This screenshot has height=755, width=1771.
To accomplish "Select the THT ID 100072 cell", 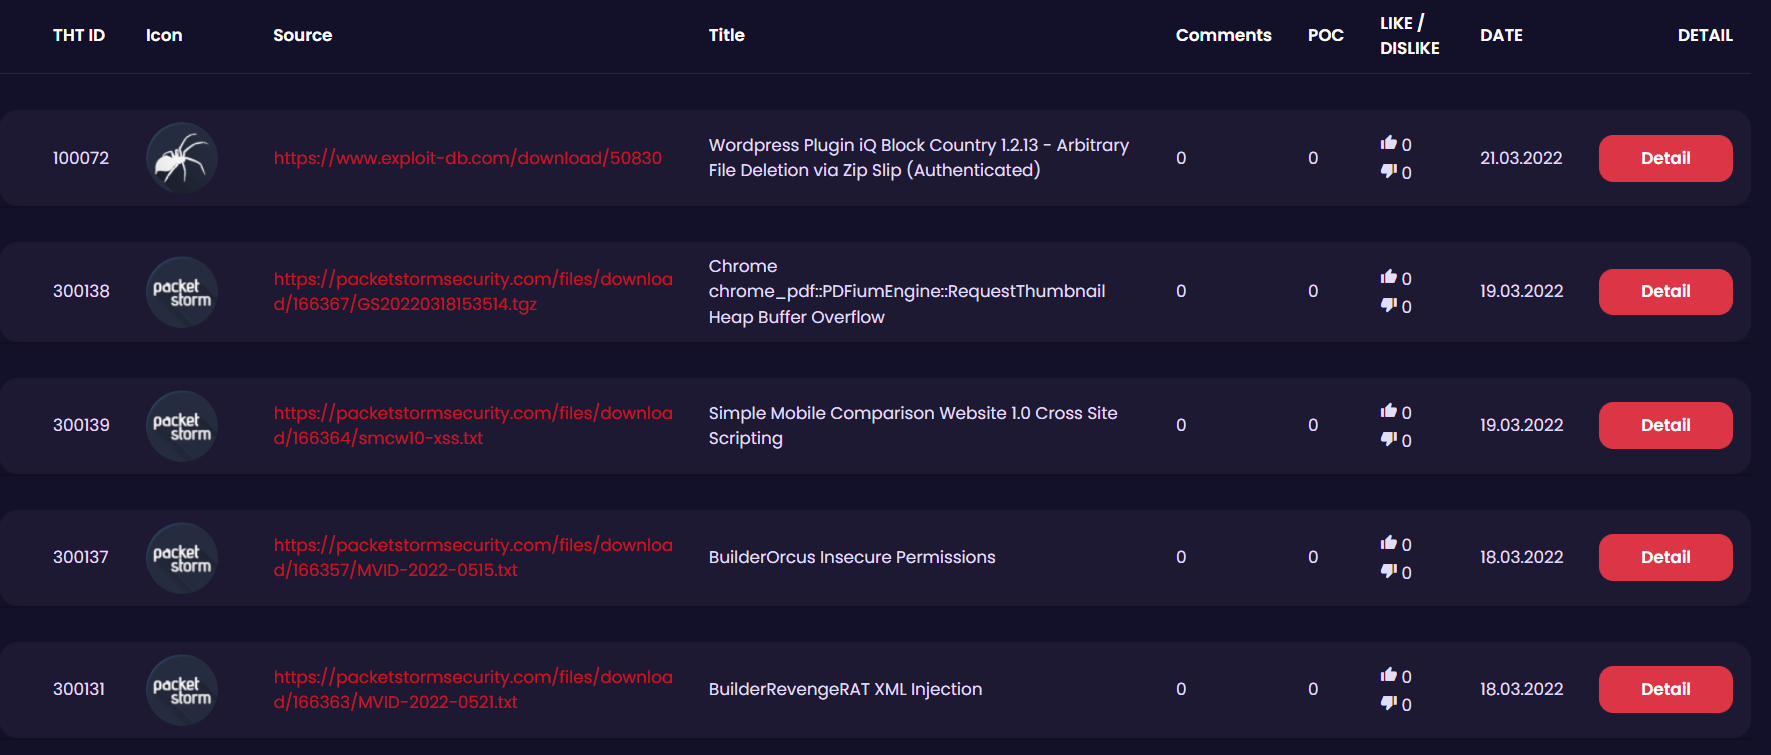I will (x=81, y=158).
